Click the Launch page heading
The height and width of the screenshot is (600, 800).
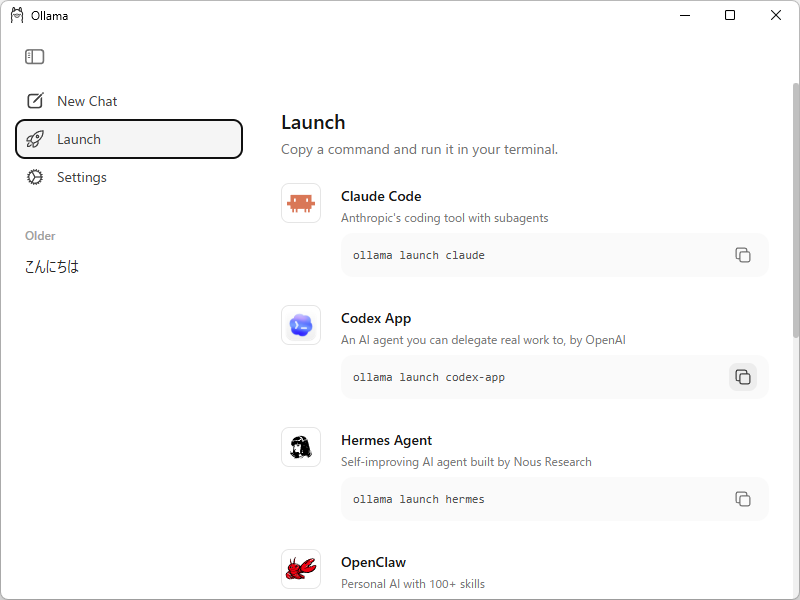[x=313, y=122]
